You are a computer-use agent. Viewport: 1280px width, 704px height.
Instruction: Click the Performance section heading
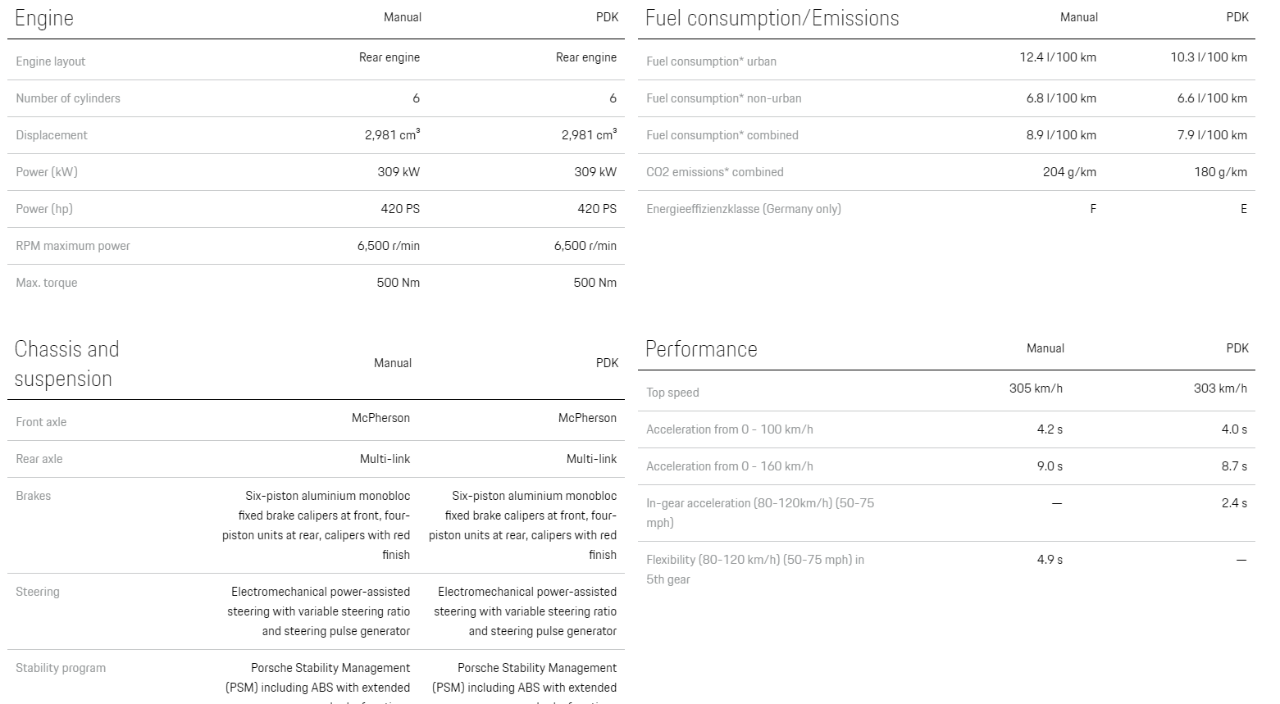[701, 349]
